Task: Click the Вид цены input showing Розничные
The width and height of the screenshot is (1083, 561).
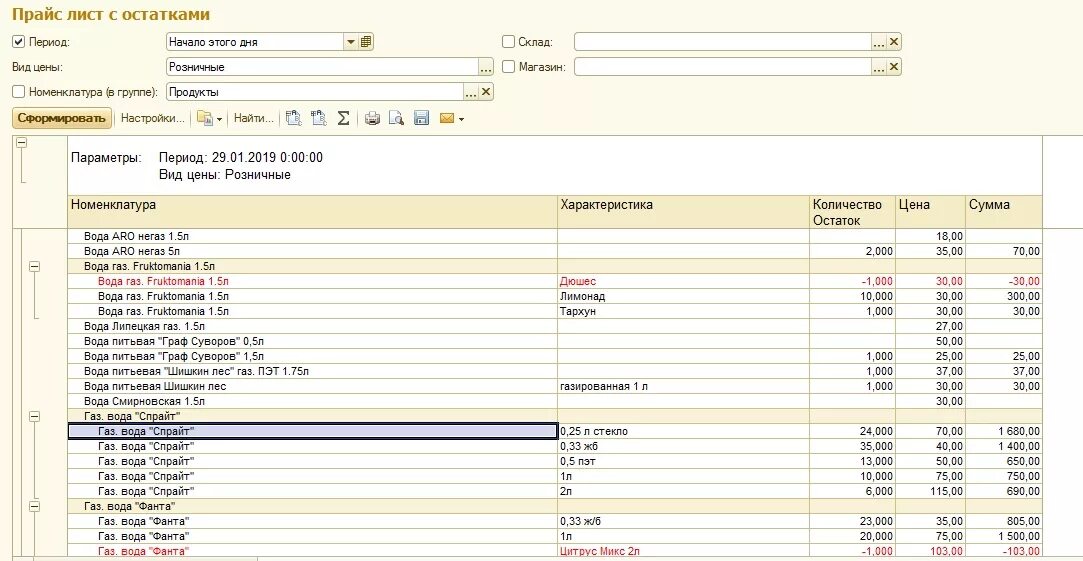Action: coord(322,67)
